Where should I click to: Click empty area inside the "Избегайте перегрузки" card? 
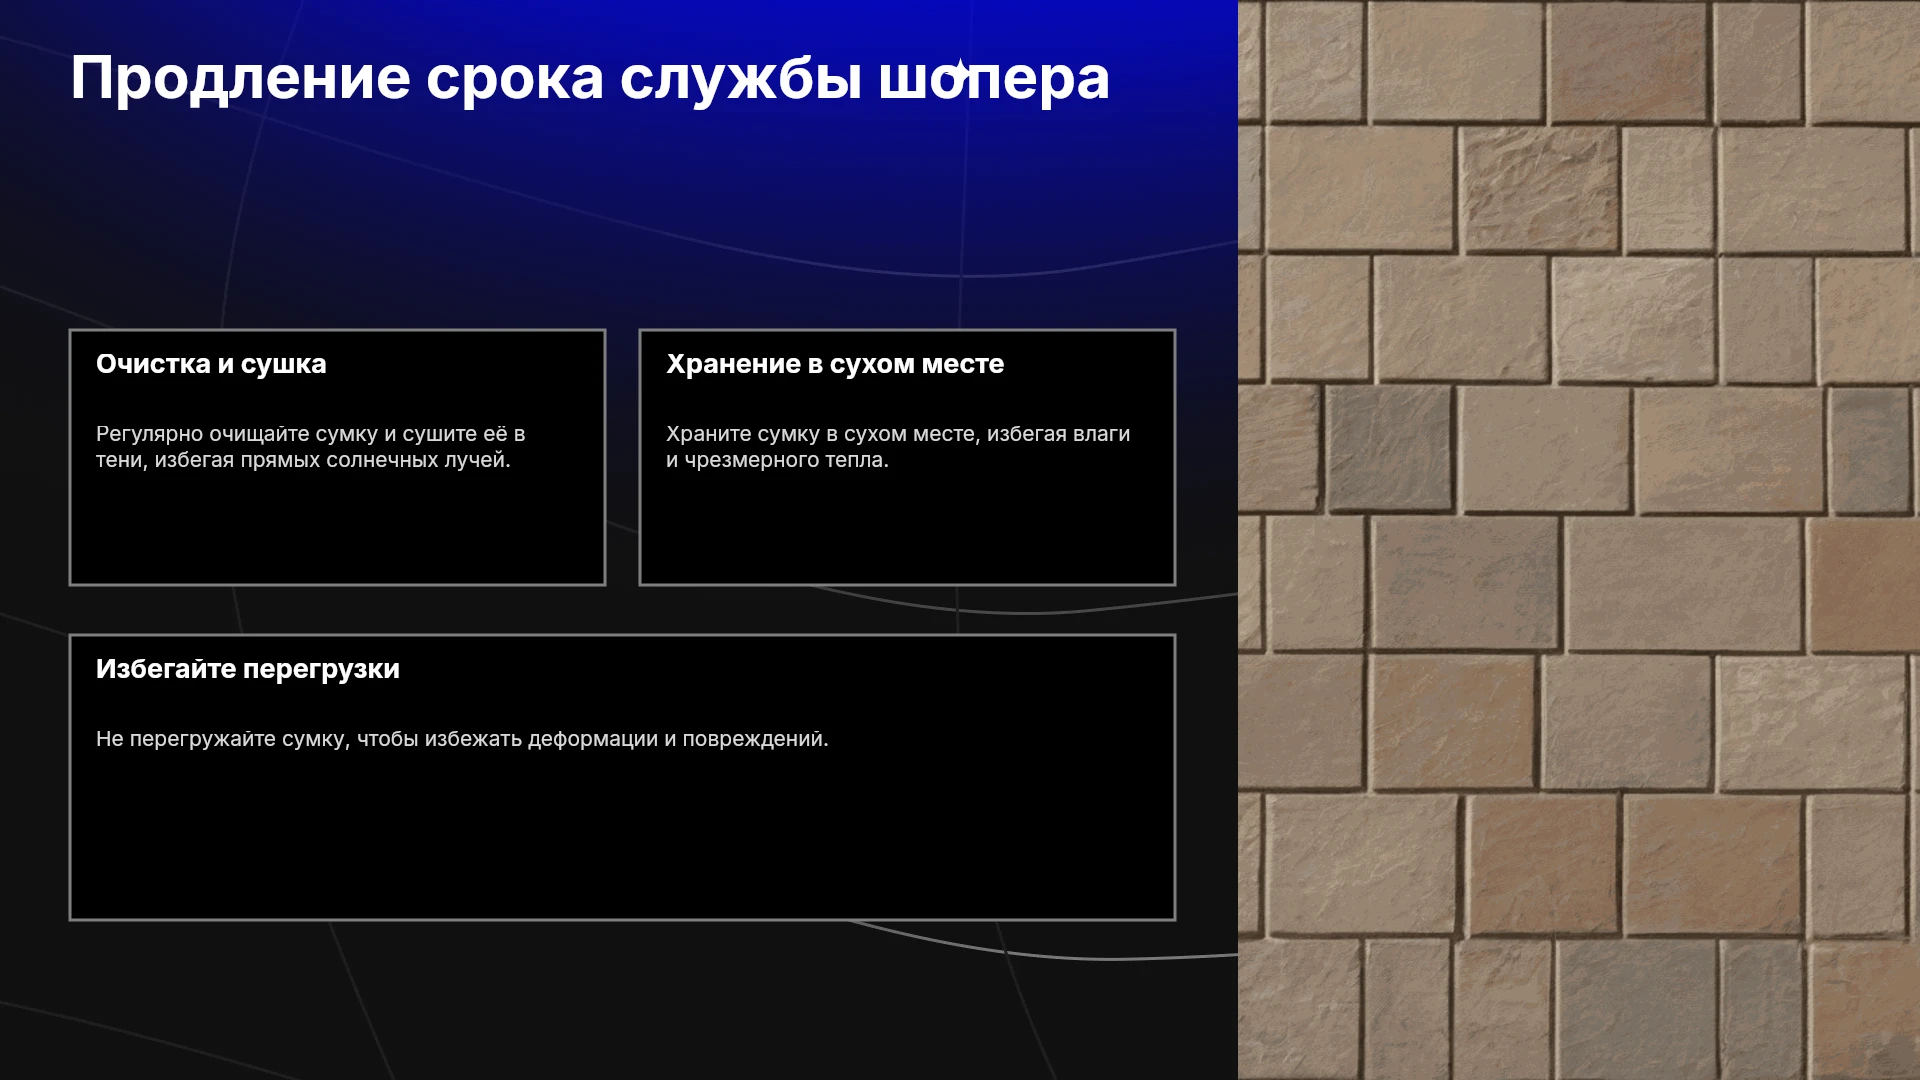(622, 840)
